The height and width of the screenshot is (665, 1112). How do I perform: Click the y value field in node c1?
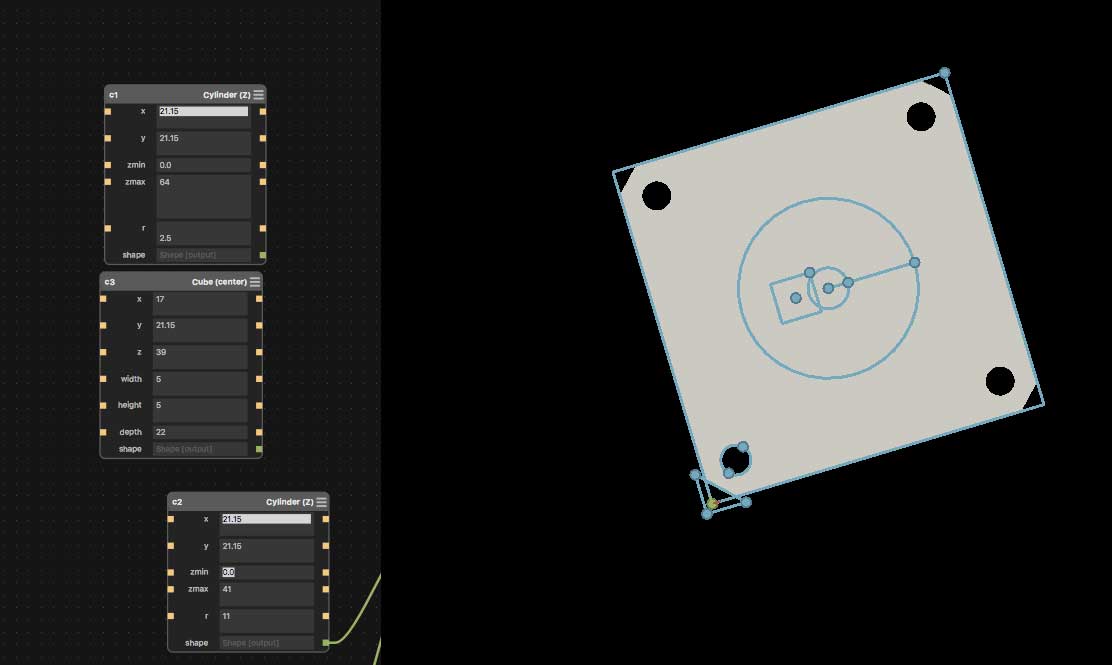[204, 142]
